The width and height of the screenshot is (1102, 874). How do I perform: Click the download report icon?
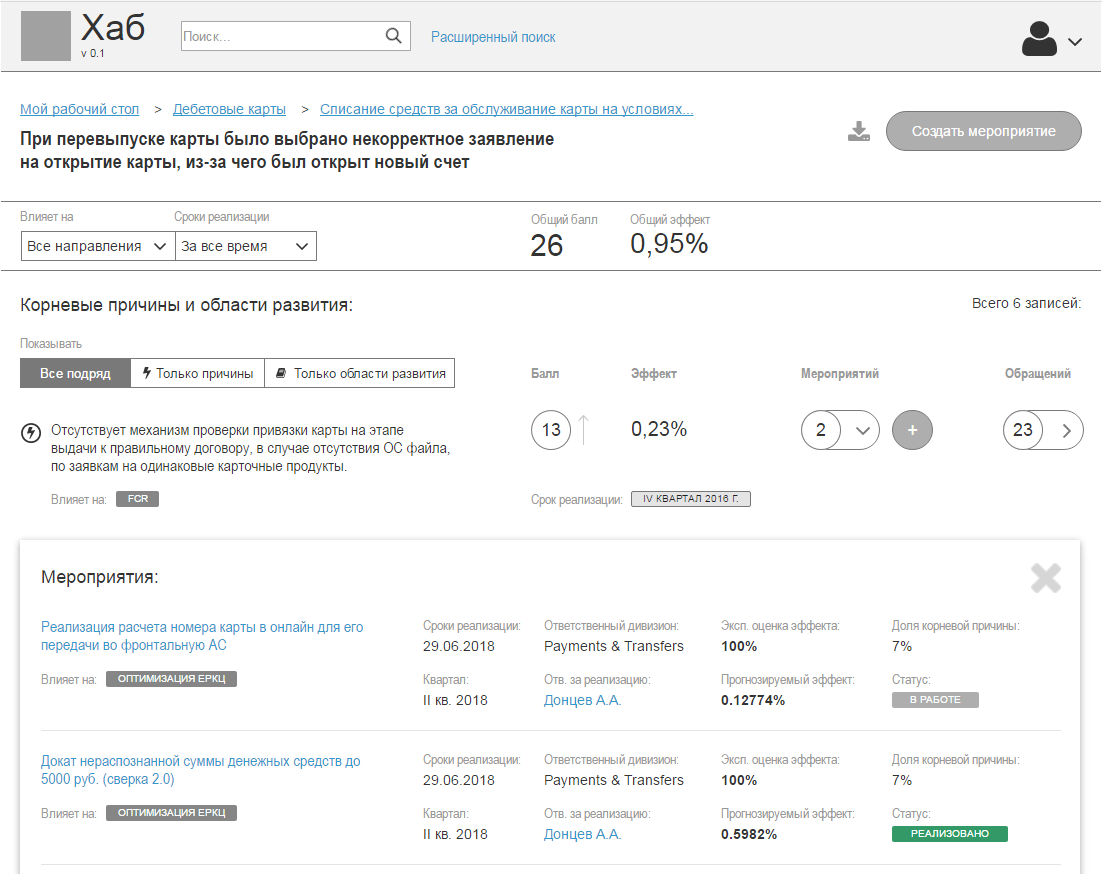(x=857, y=131)
